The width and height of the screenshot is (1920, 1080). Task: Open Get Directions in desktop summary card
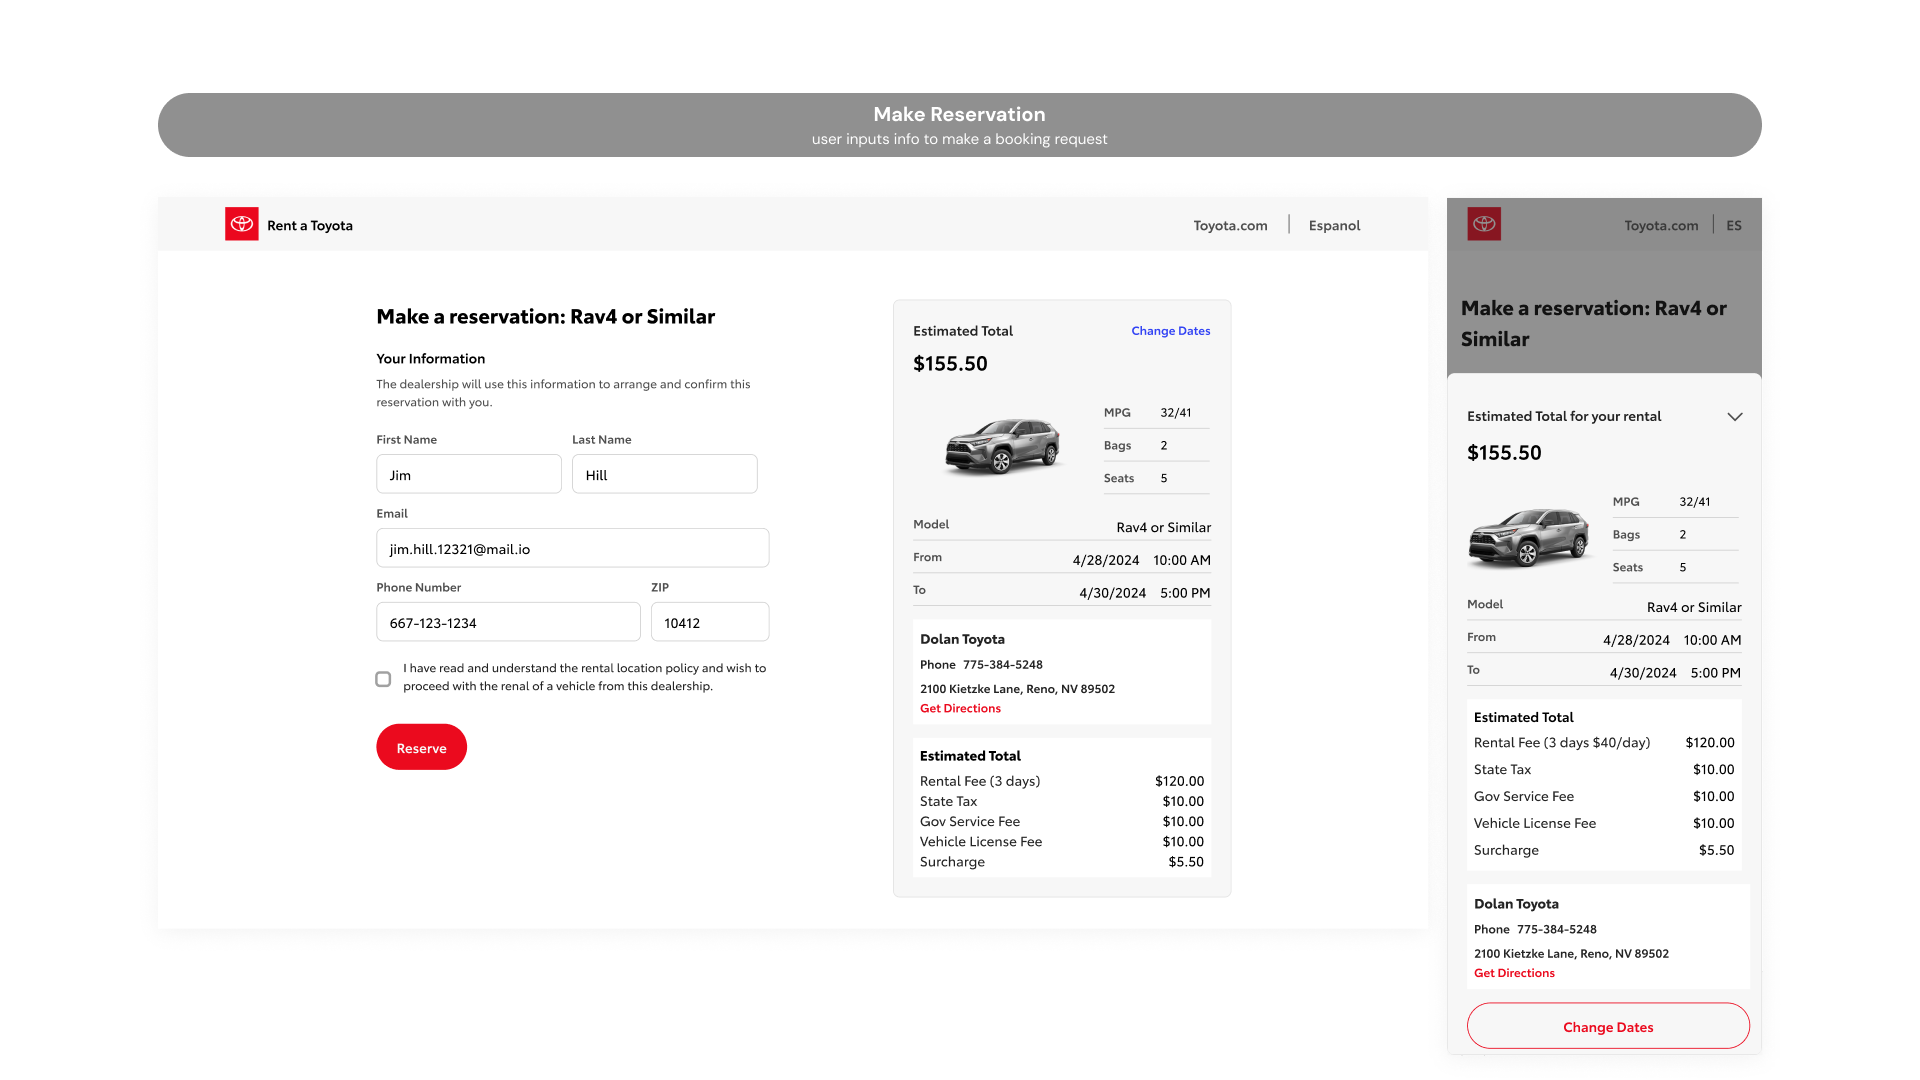coord(960,708)
